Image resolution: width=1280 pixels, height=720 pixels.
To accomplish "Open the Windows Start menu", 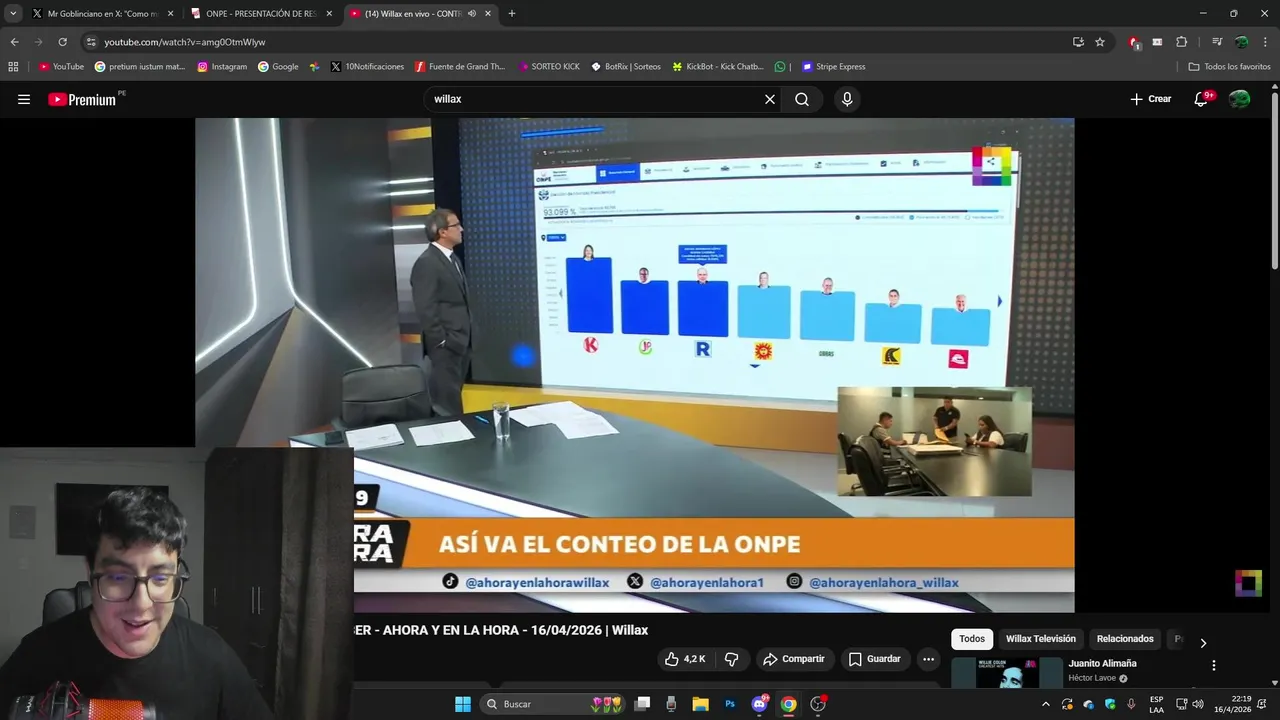I will point(463,704).
